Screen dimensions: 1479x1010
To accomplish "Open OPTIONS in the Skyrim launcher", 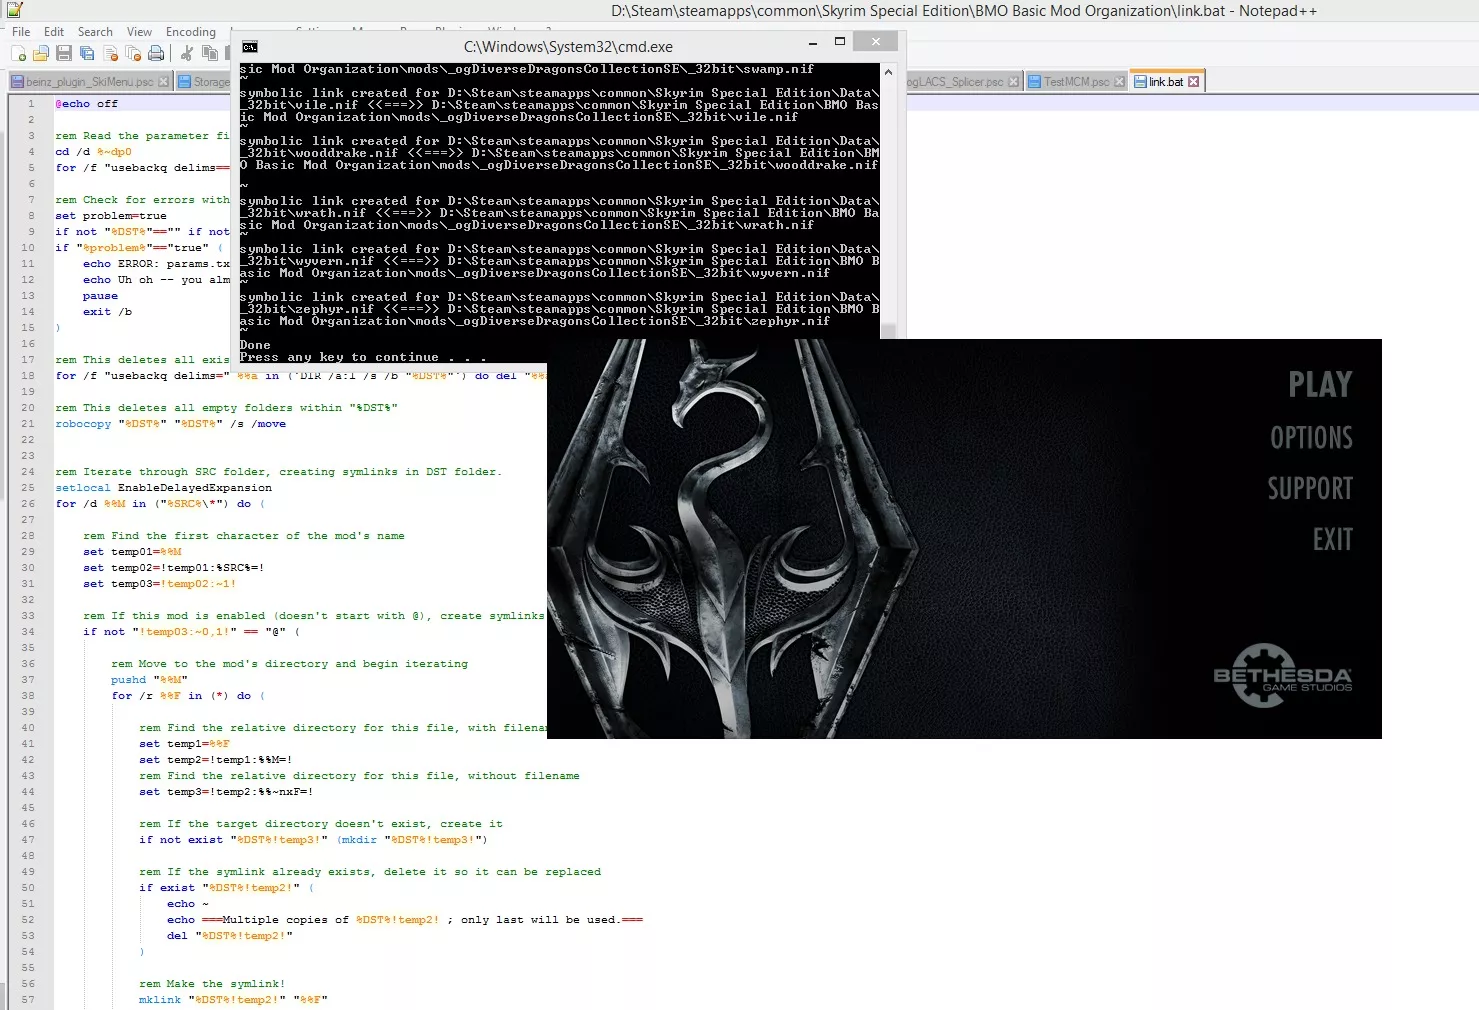I will (1311, 438).
